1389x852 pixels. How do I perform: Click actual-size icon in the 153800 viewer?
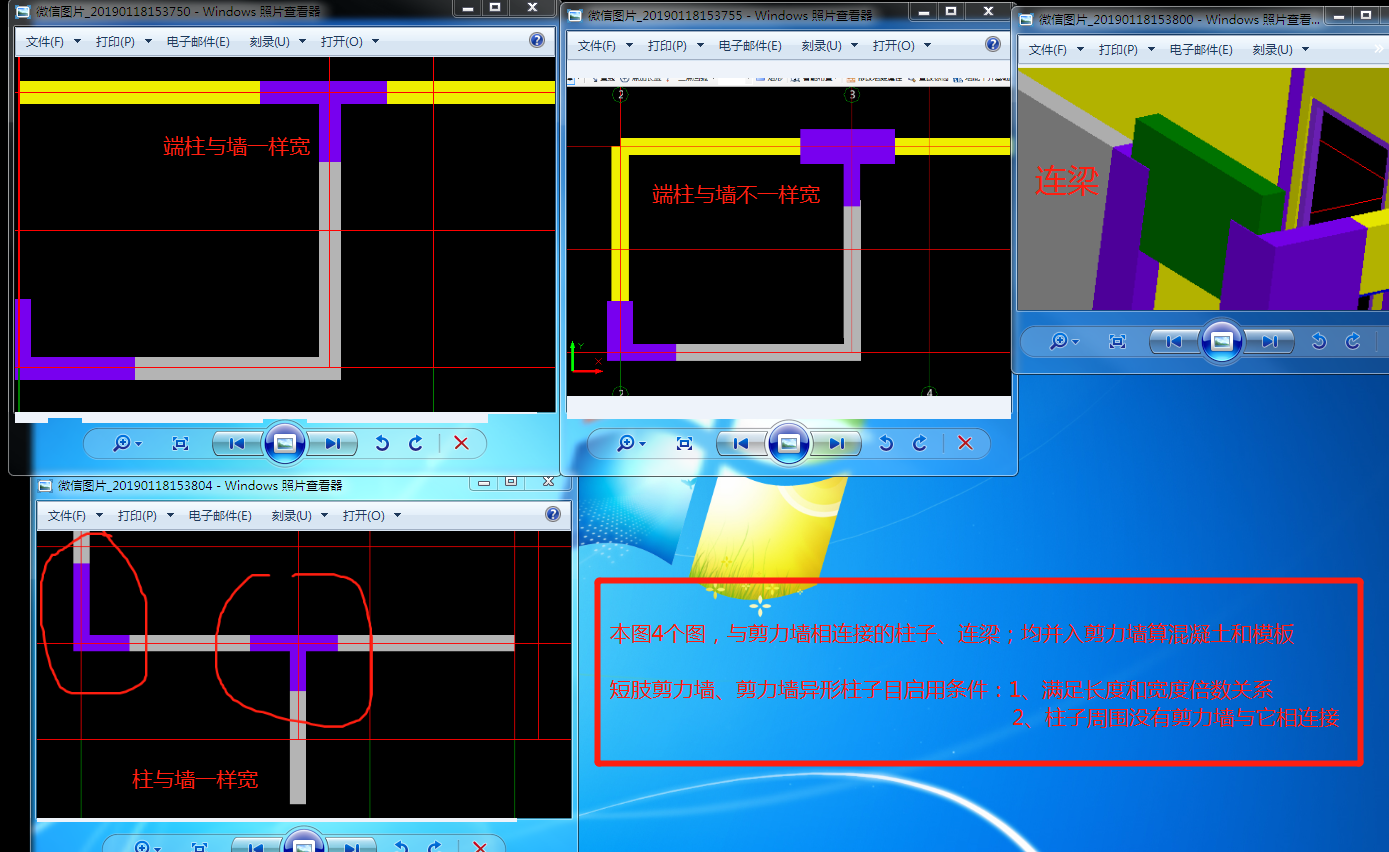point(1118,341)
